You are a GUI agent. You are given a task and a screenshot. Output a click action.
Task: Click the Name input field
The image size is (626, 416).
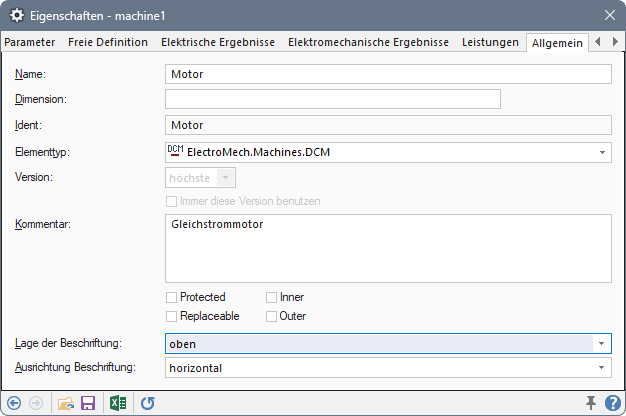387,74
